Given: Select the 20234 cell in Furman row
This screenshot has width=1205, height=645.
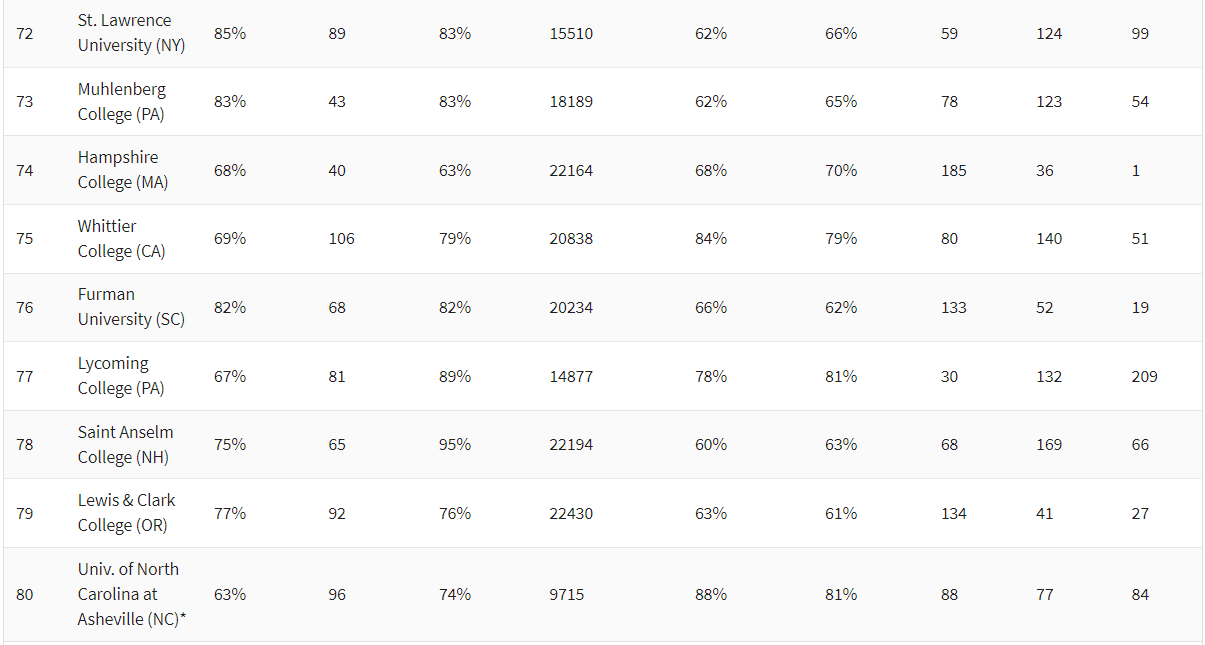Looking at the screenshot, I should 571,308.
